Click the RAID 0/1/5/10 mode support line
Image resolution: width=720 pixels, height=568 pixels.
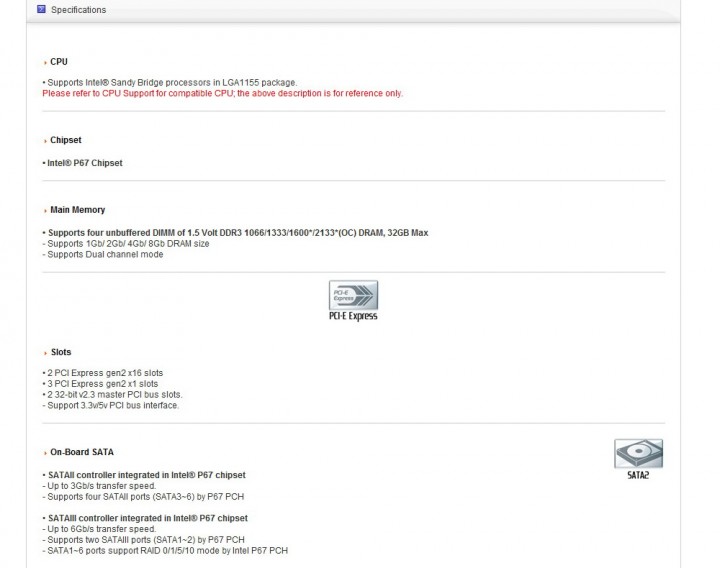[x=165, y=551]
